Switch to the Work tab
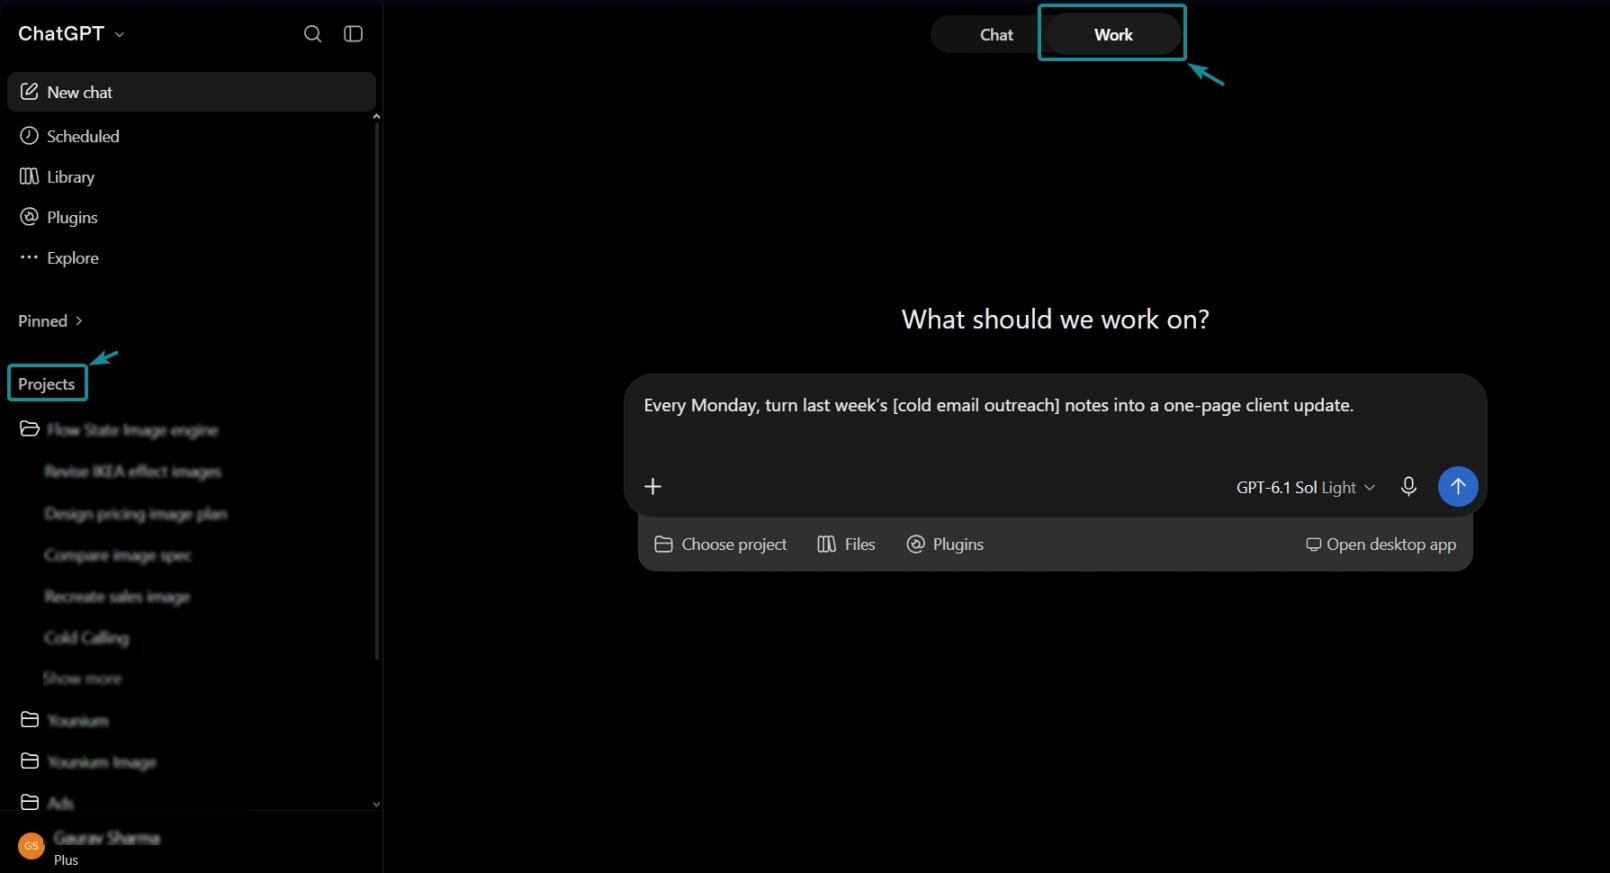 pos(1113,35)
